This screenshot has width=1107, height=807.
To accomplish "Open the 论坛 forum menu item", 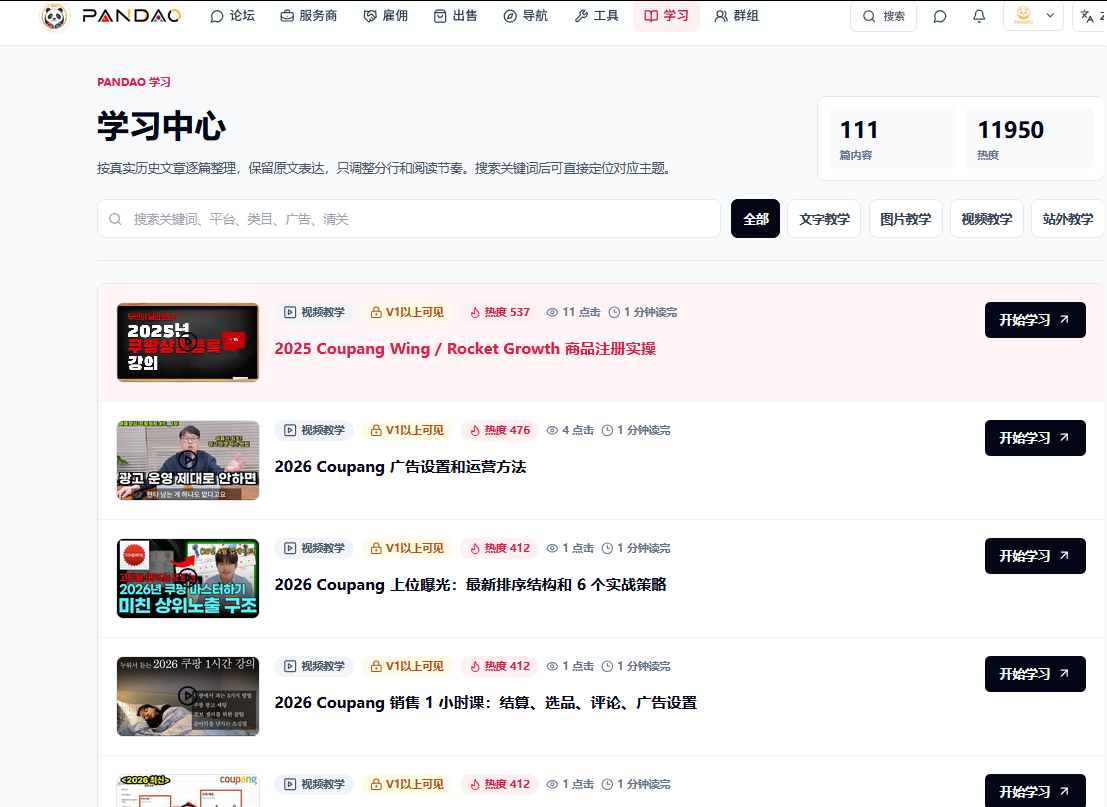I will (232, 16).
